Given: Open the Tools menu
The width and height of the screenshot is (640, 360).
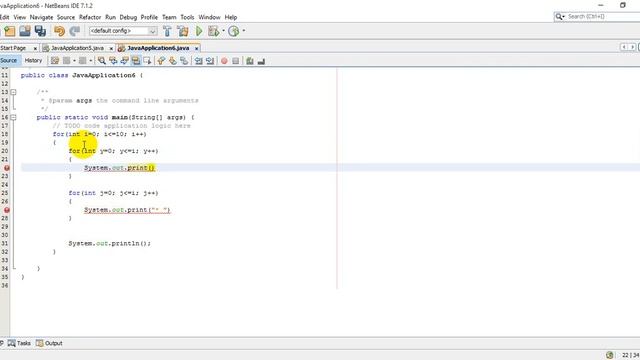Looking at the screenshot, I should click(187, 17).
